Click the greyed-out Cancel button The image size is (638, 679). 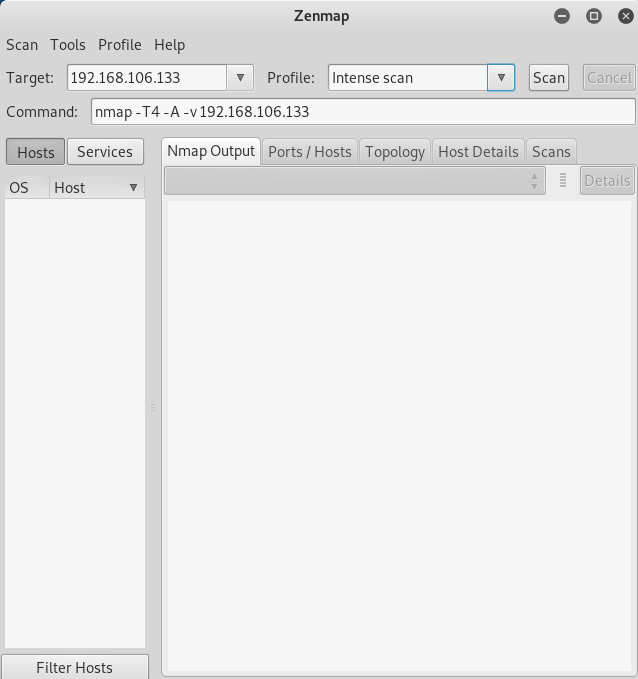point(609,78)
